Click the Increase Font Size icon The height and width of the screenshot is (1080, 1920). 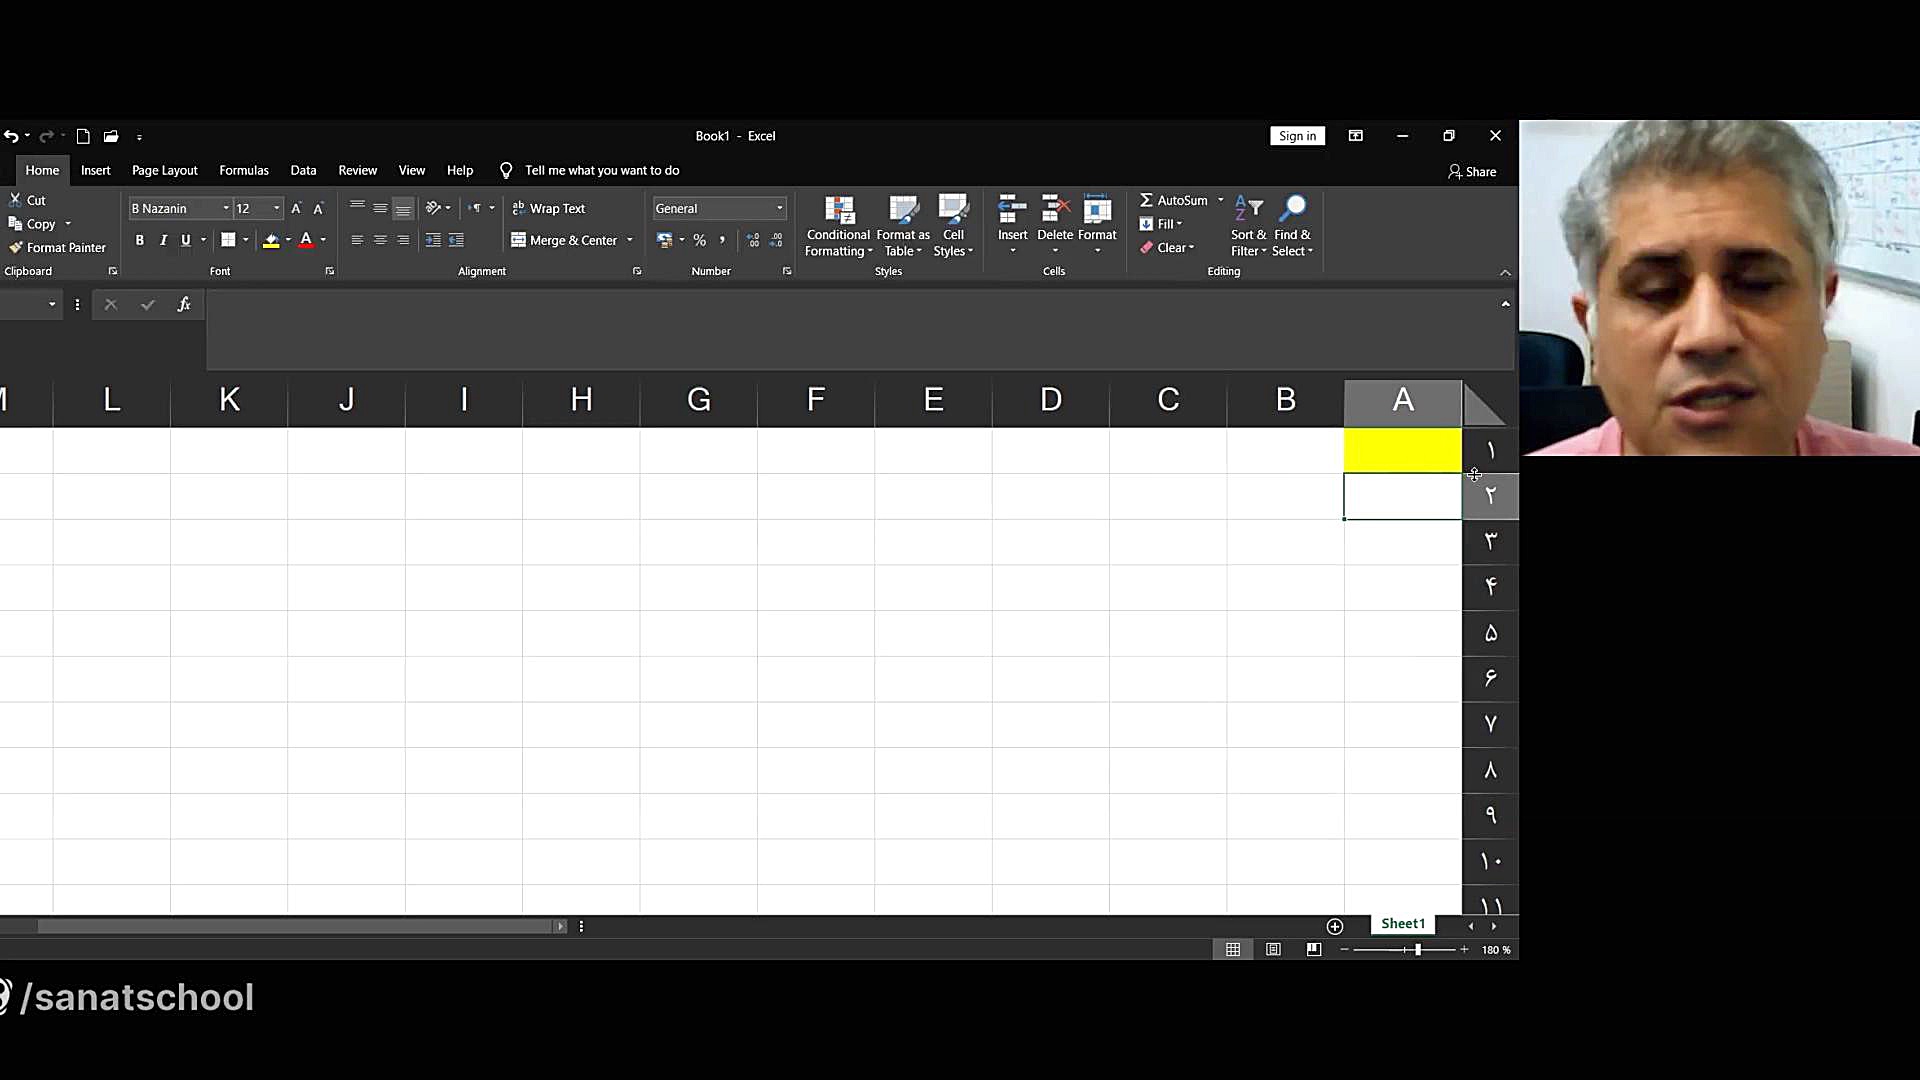[x=296, y=208]
